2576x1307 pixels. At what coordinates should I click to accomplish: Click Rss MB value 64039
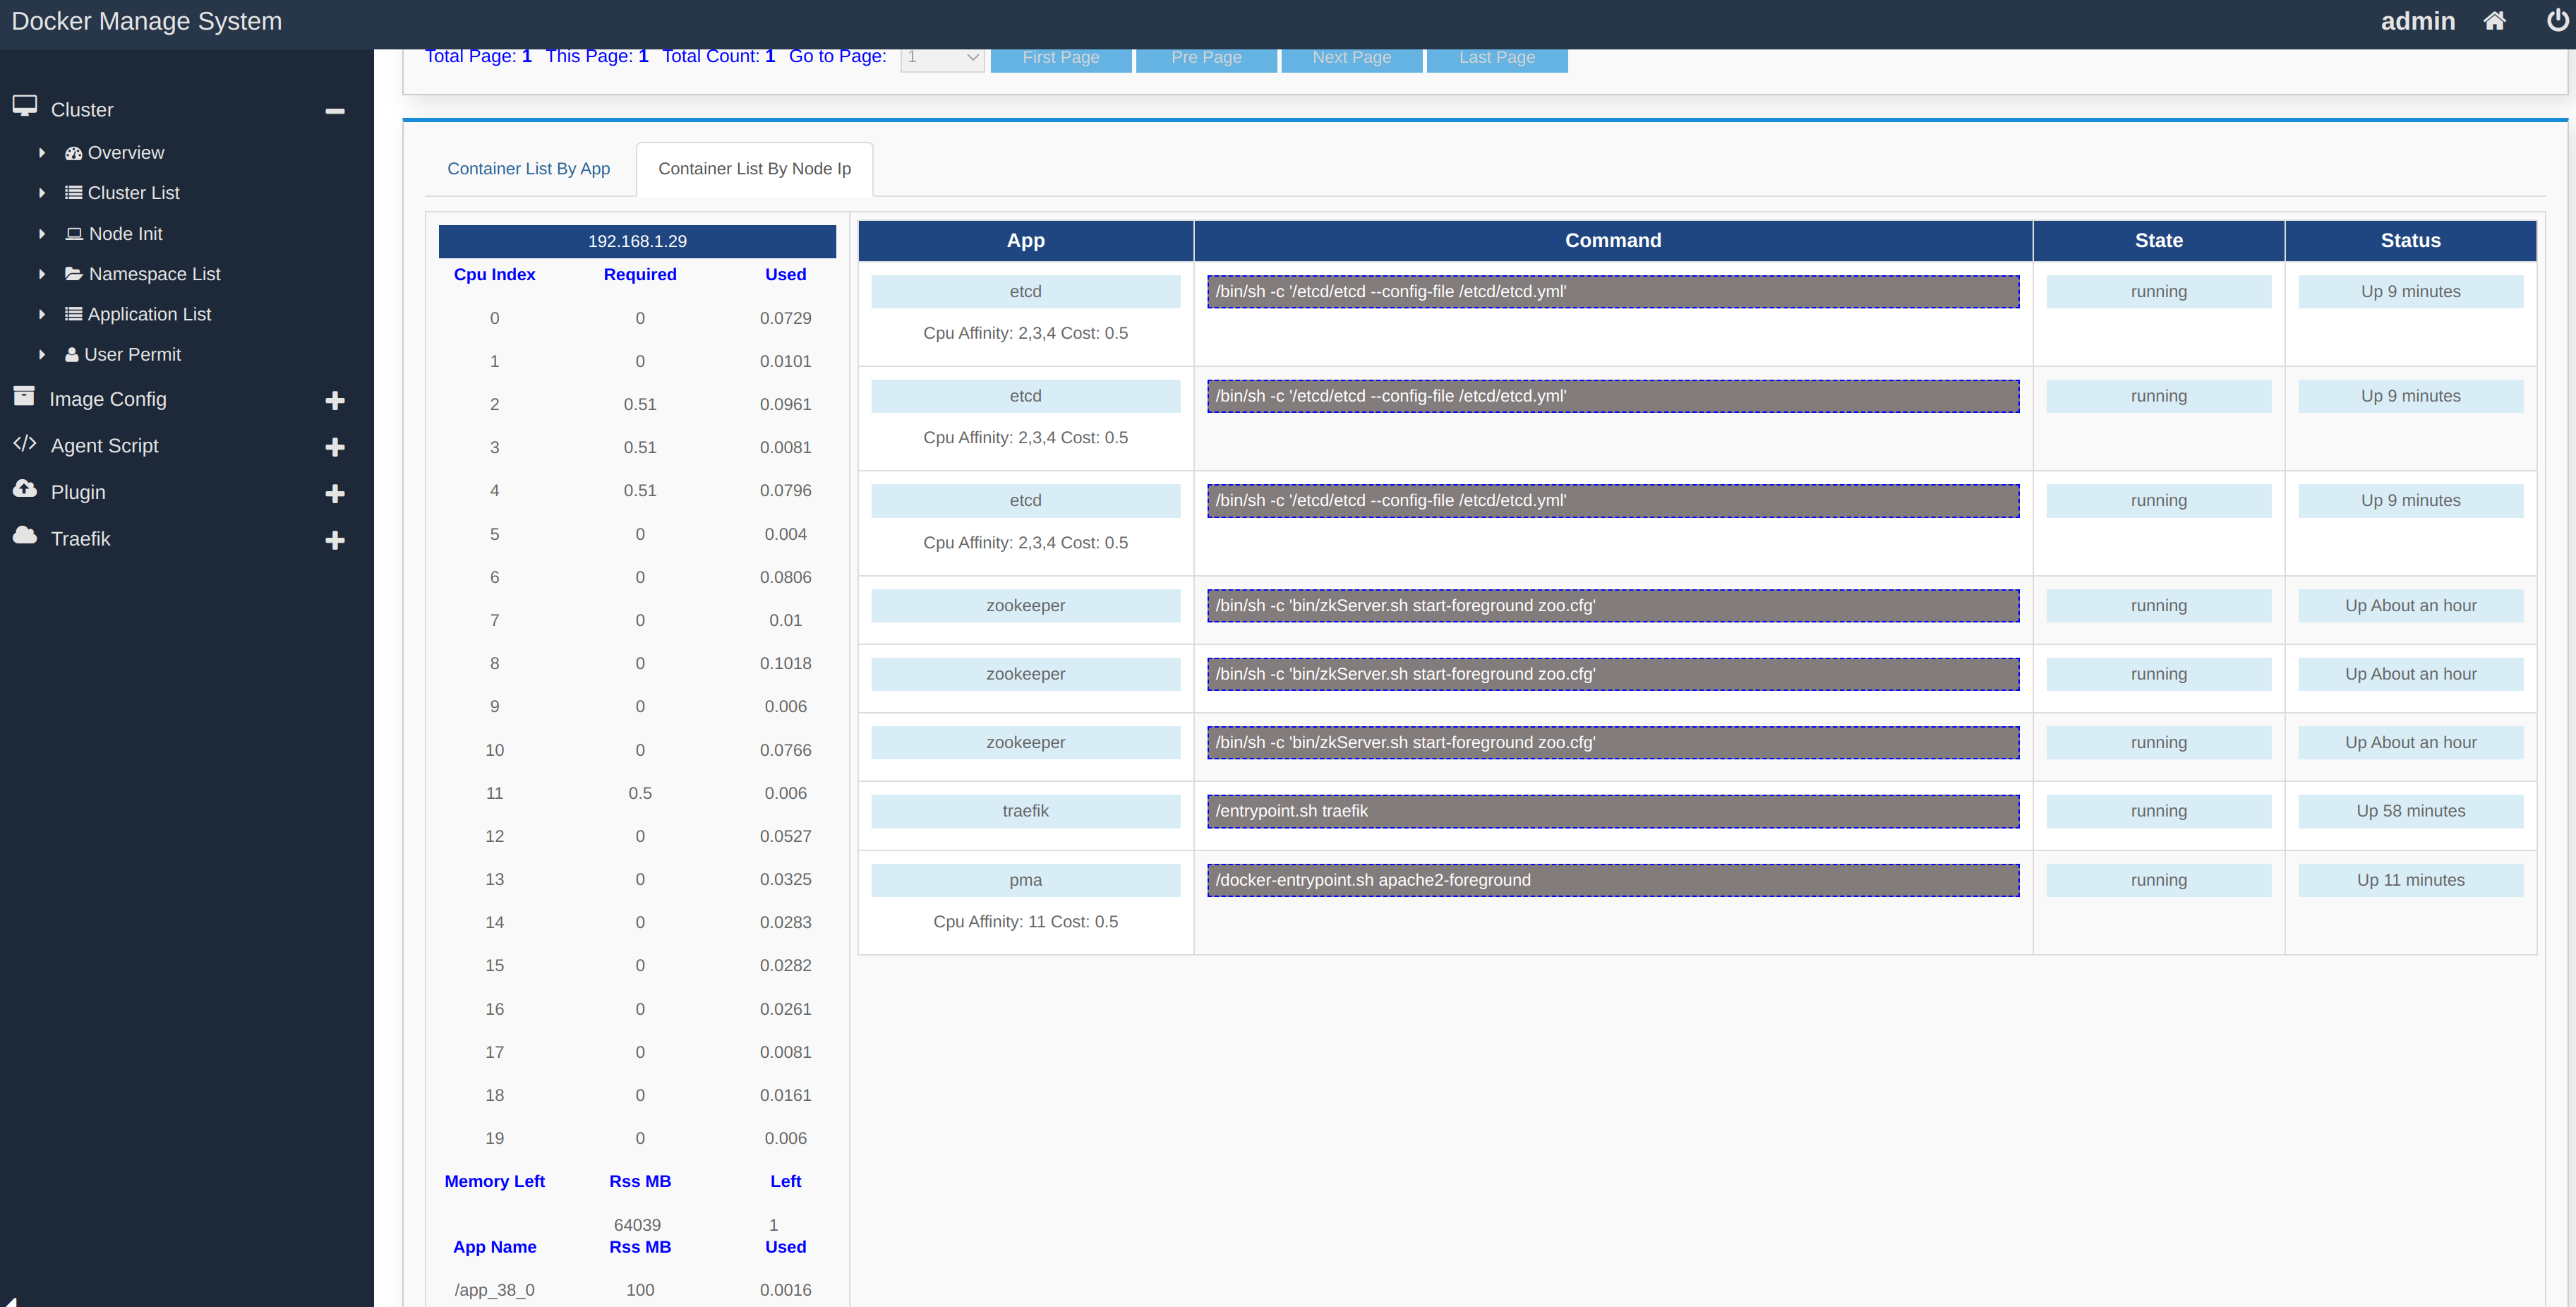click(637, 1225)
